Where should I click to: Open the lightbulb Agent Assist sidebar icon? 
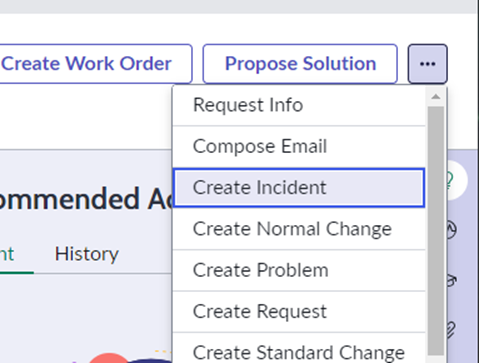click(x=452, y=180)
